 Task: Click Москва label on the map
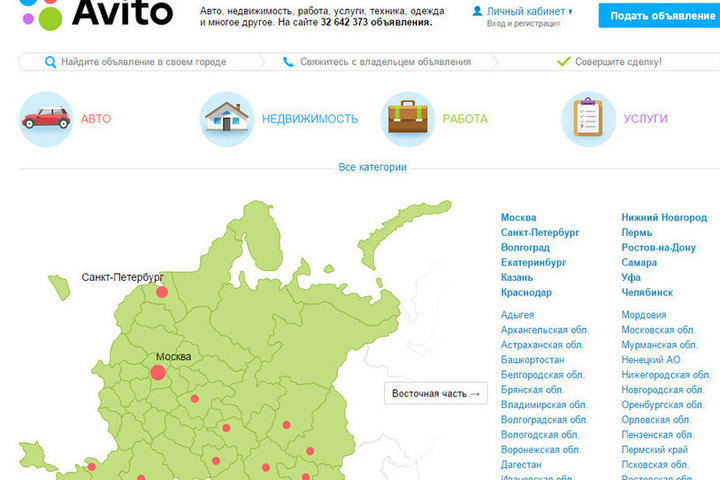tap(174, 357)
